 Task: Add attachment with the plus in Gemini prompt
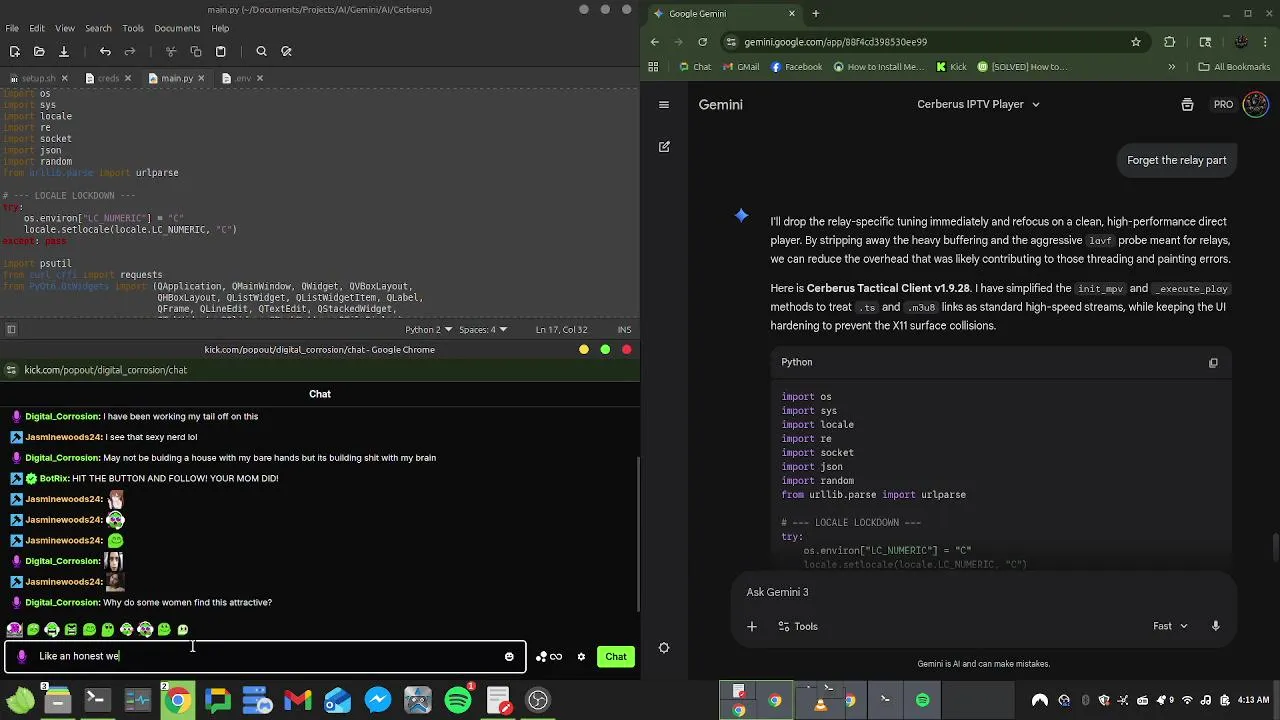tap(752, 626)
